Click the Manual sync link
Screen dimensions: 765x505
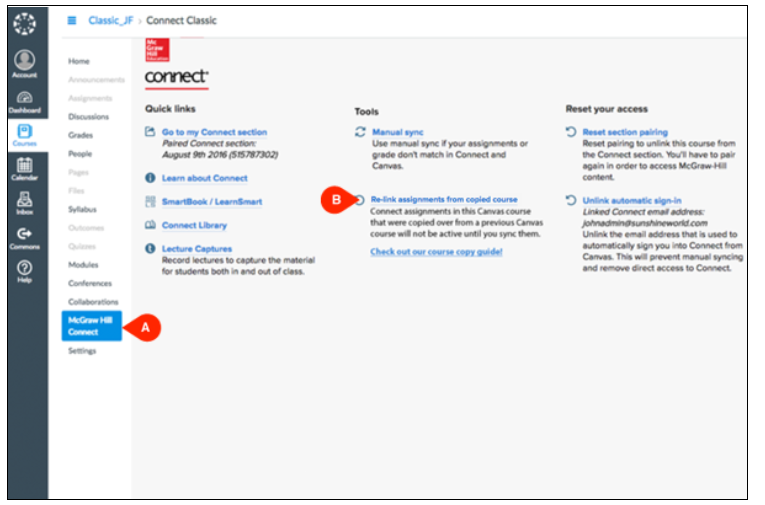click(x=397, y=132)
